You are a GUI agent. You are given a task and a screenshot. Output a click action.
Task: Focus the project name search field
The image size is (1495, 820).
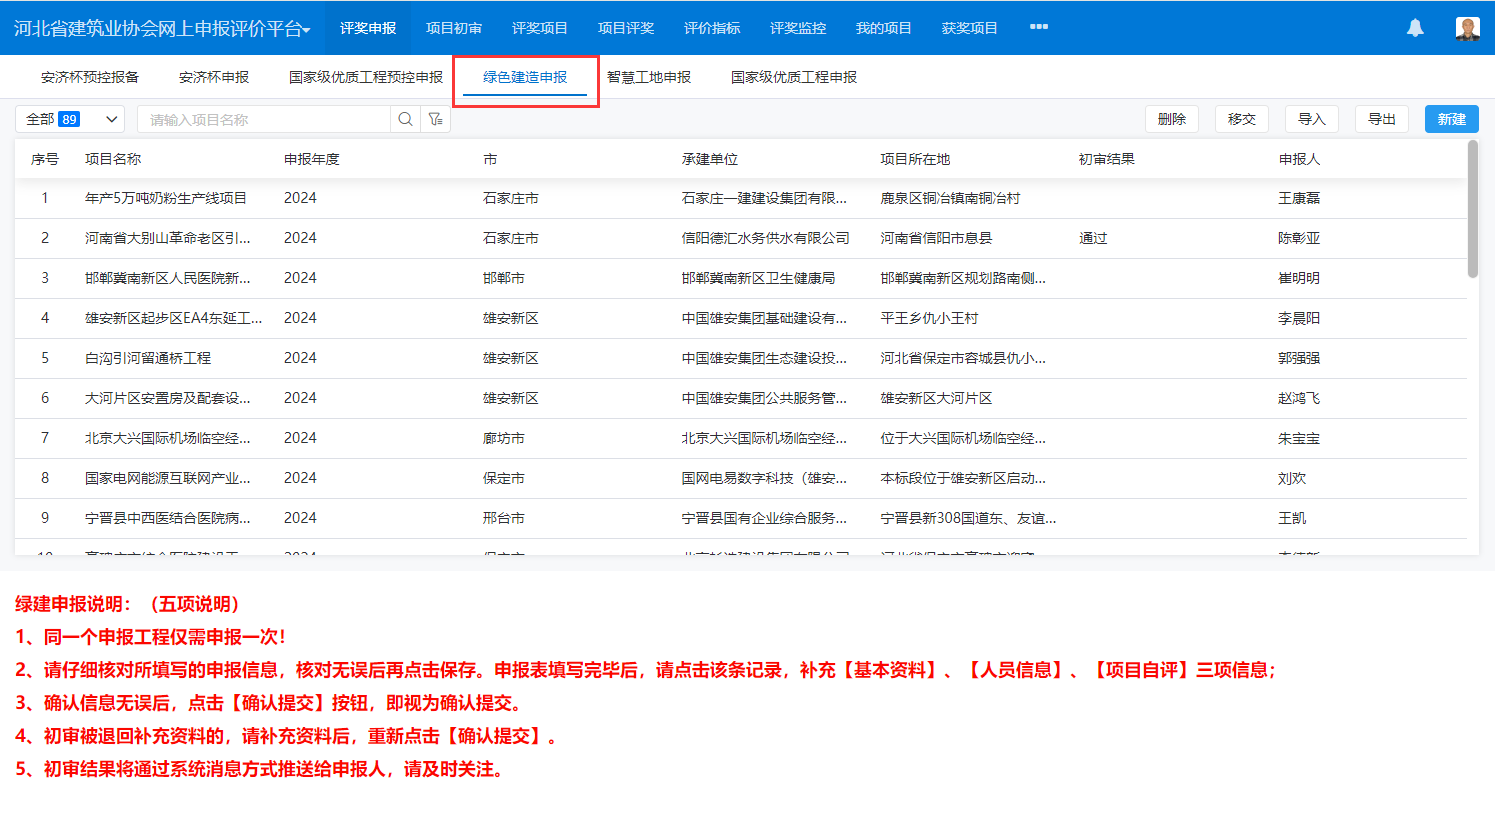pyautogui.click(x=265, y=119)
